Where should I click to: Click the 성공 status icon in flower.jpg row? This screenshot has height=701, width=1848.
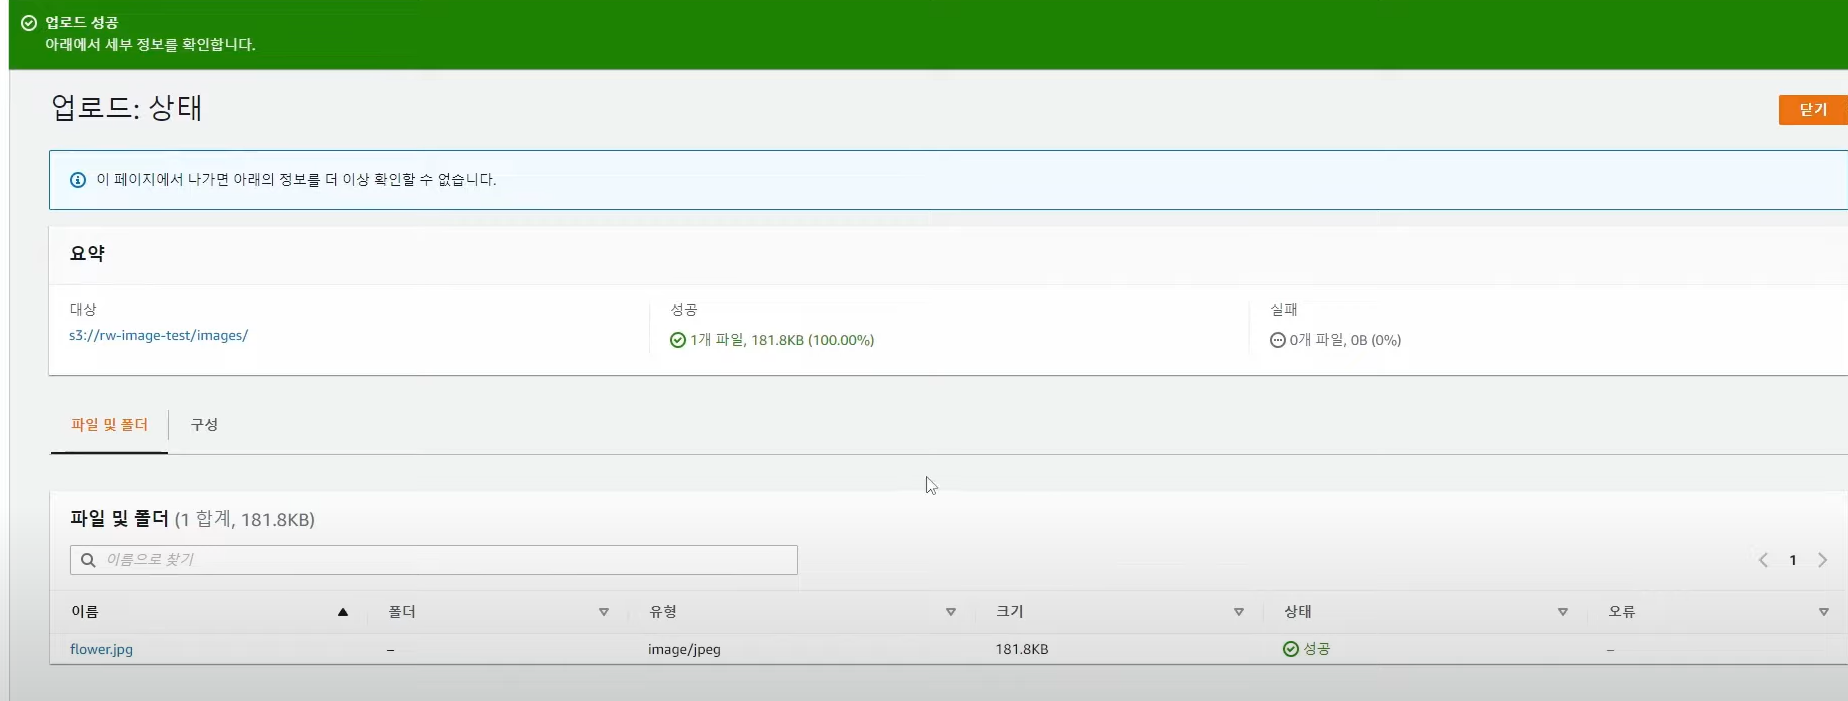pyautogui.click(x=1291, y=649)
